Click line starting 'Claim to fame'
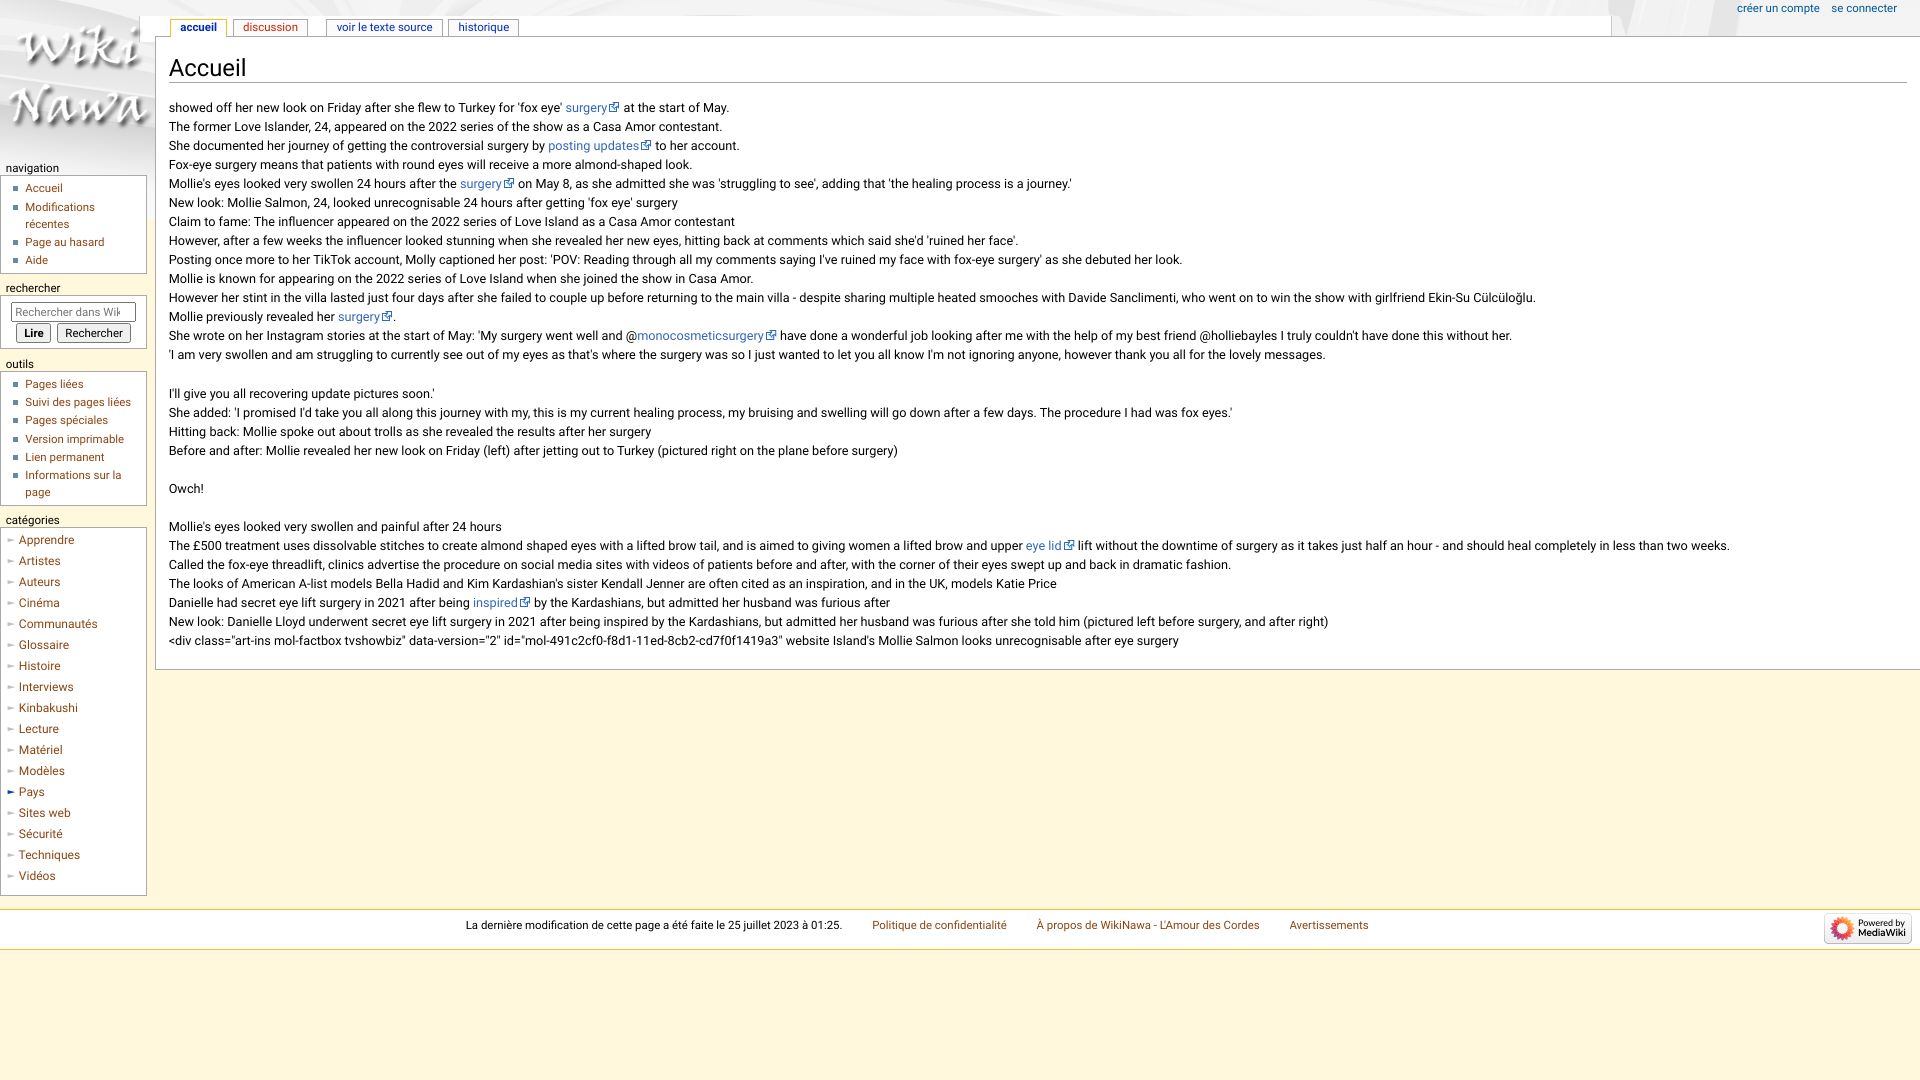 451,222
